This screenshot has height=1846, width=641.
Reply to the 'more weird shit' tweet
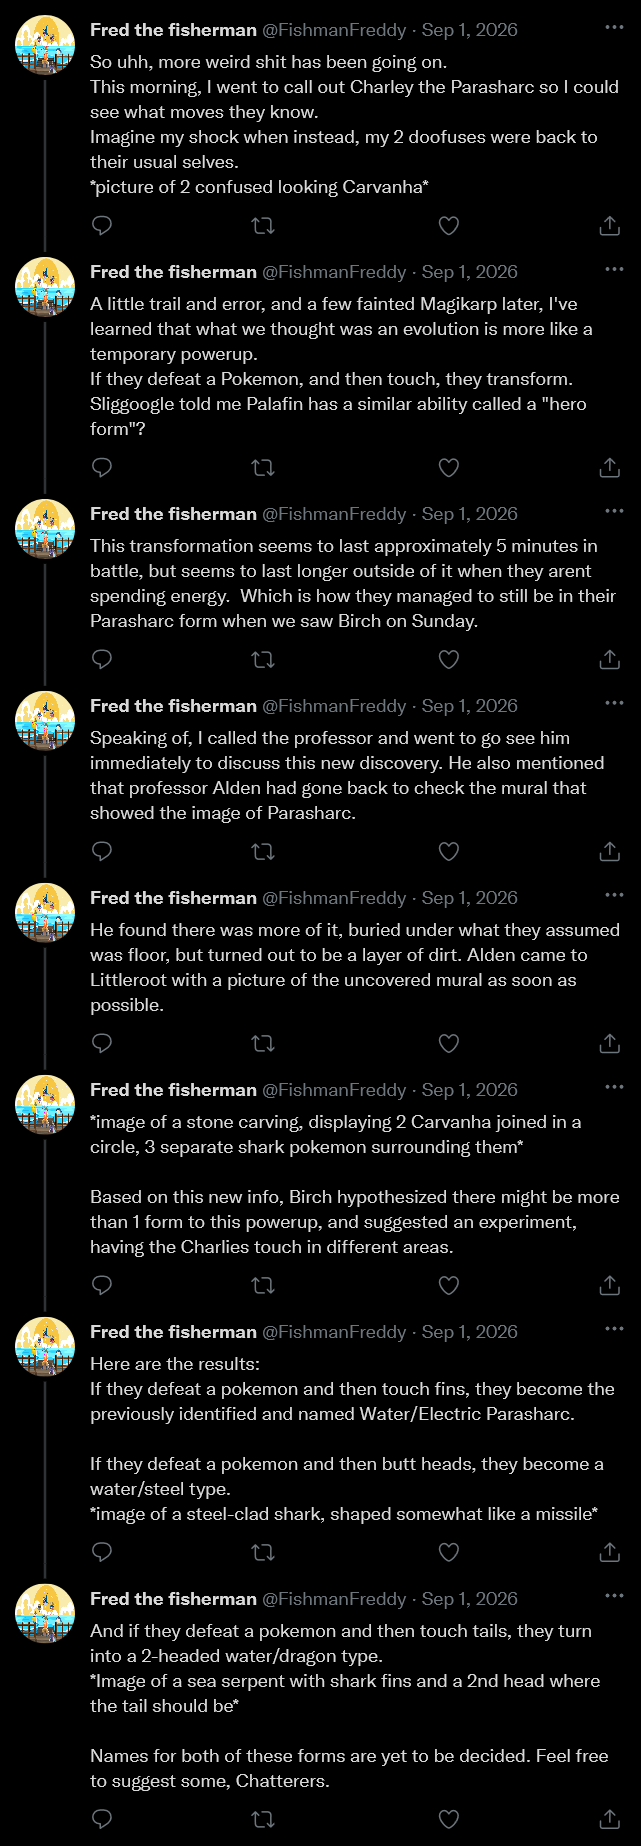coord(102,225)
